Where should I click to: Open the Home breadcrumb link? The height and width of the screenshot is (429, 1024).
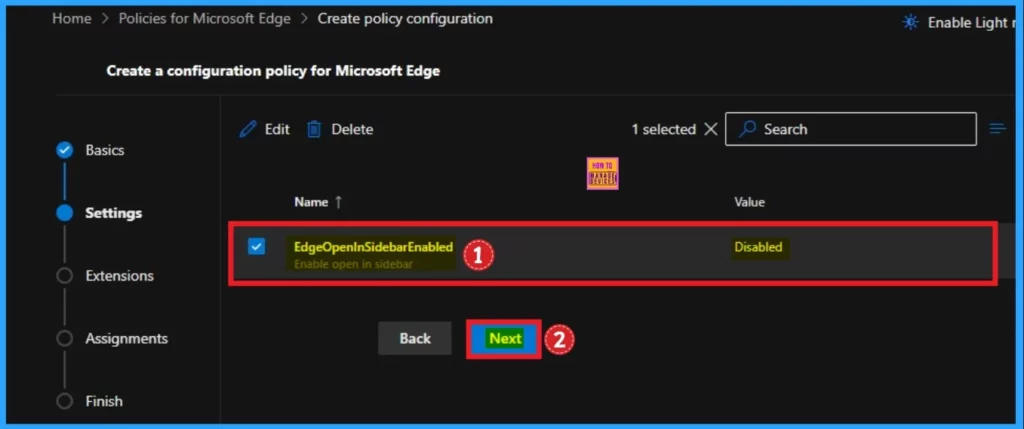[72, 19]
